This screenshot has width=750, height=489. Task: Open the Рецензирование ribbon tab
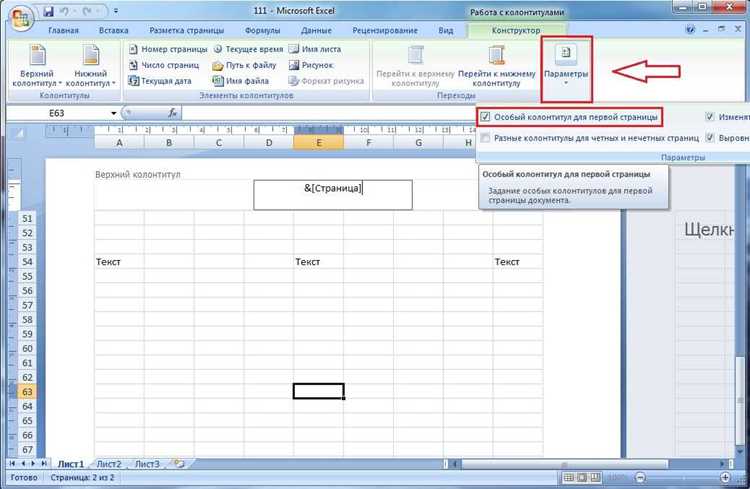[x=385, y=30]
